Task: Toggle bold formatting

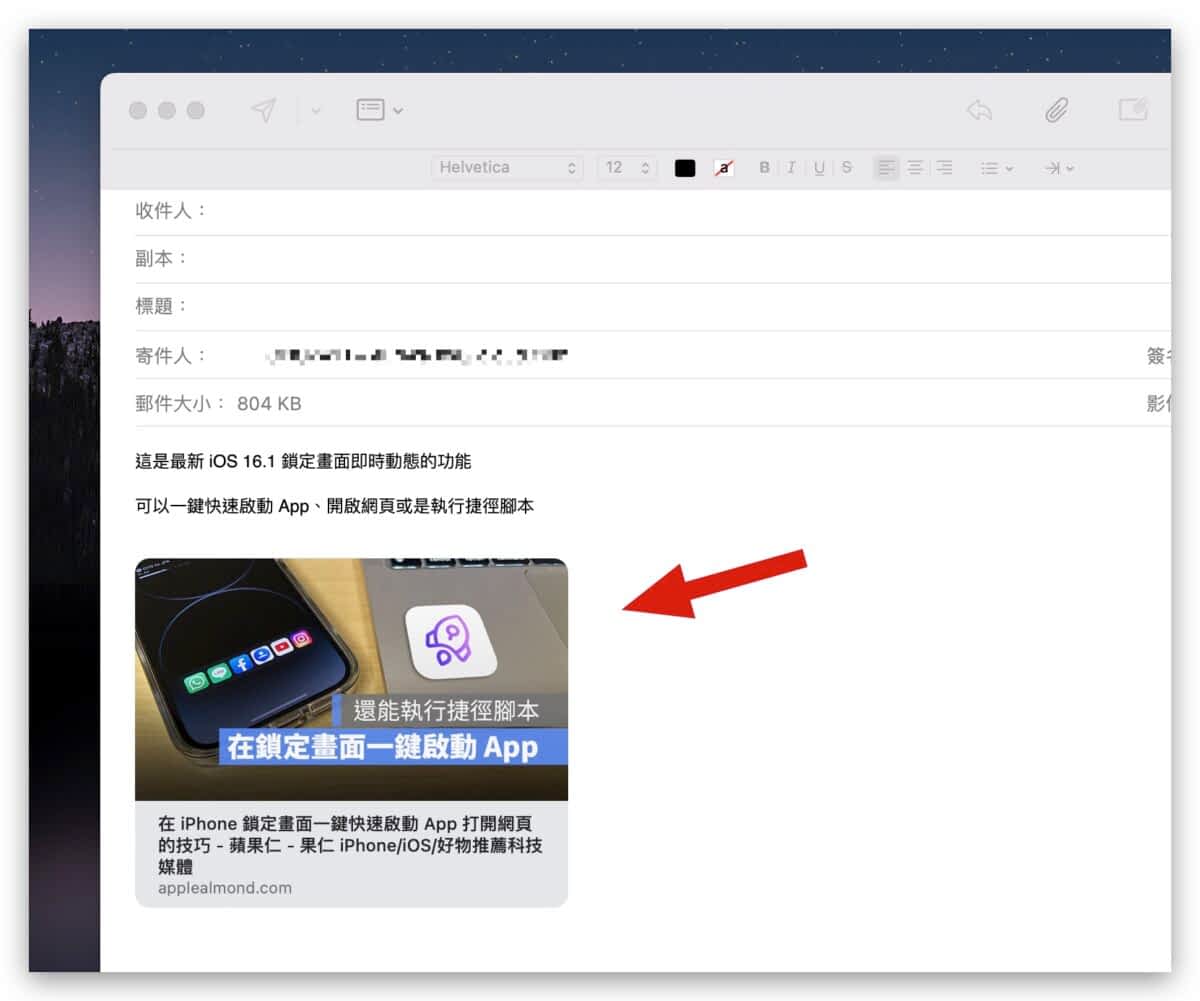Action: coord(764,168)
